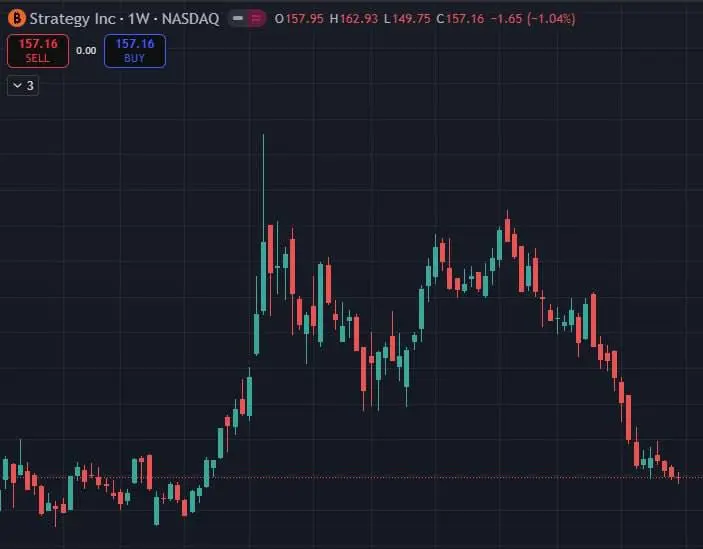Click the high price H162.93

[353, 19]
